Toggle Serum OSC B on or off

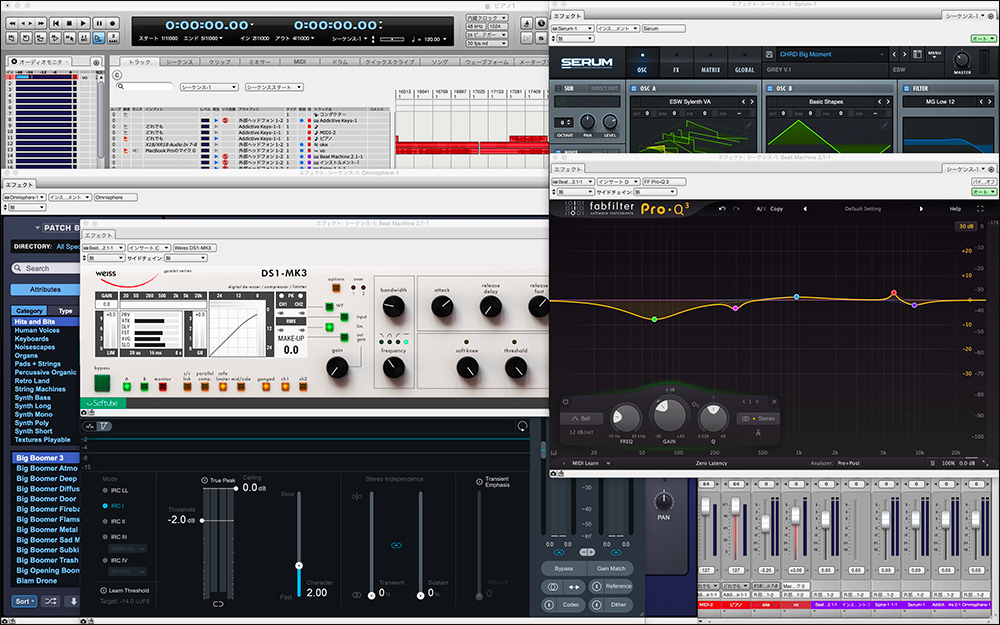770,89
